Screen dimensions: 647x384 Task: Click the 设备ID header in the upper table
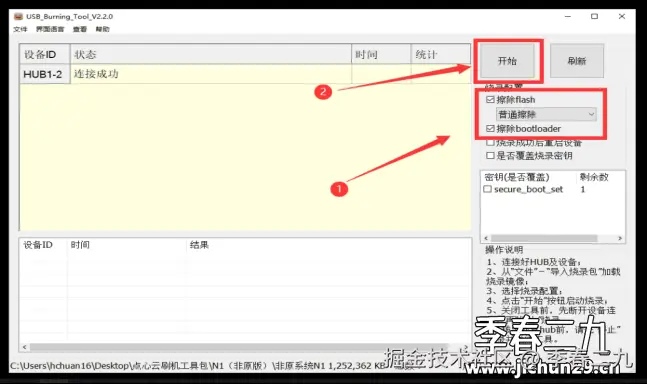45,54
